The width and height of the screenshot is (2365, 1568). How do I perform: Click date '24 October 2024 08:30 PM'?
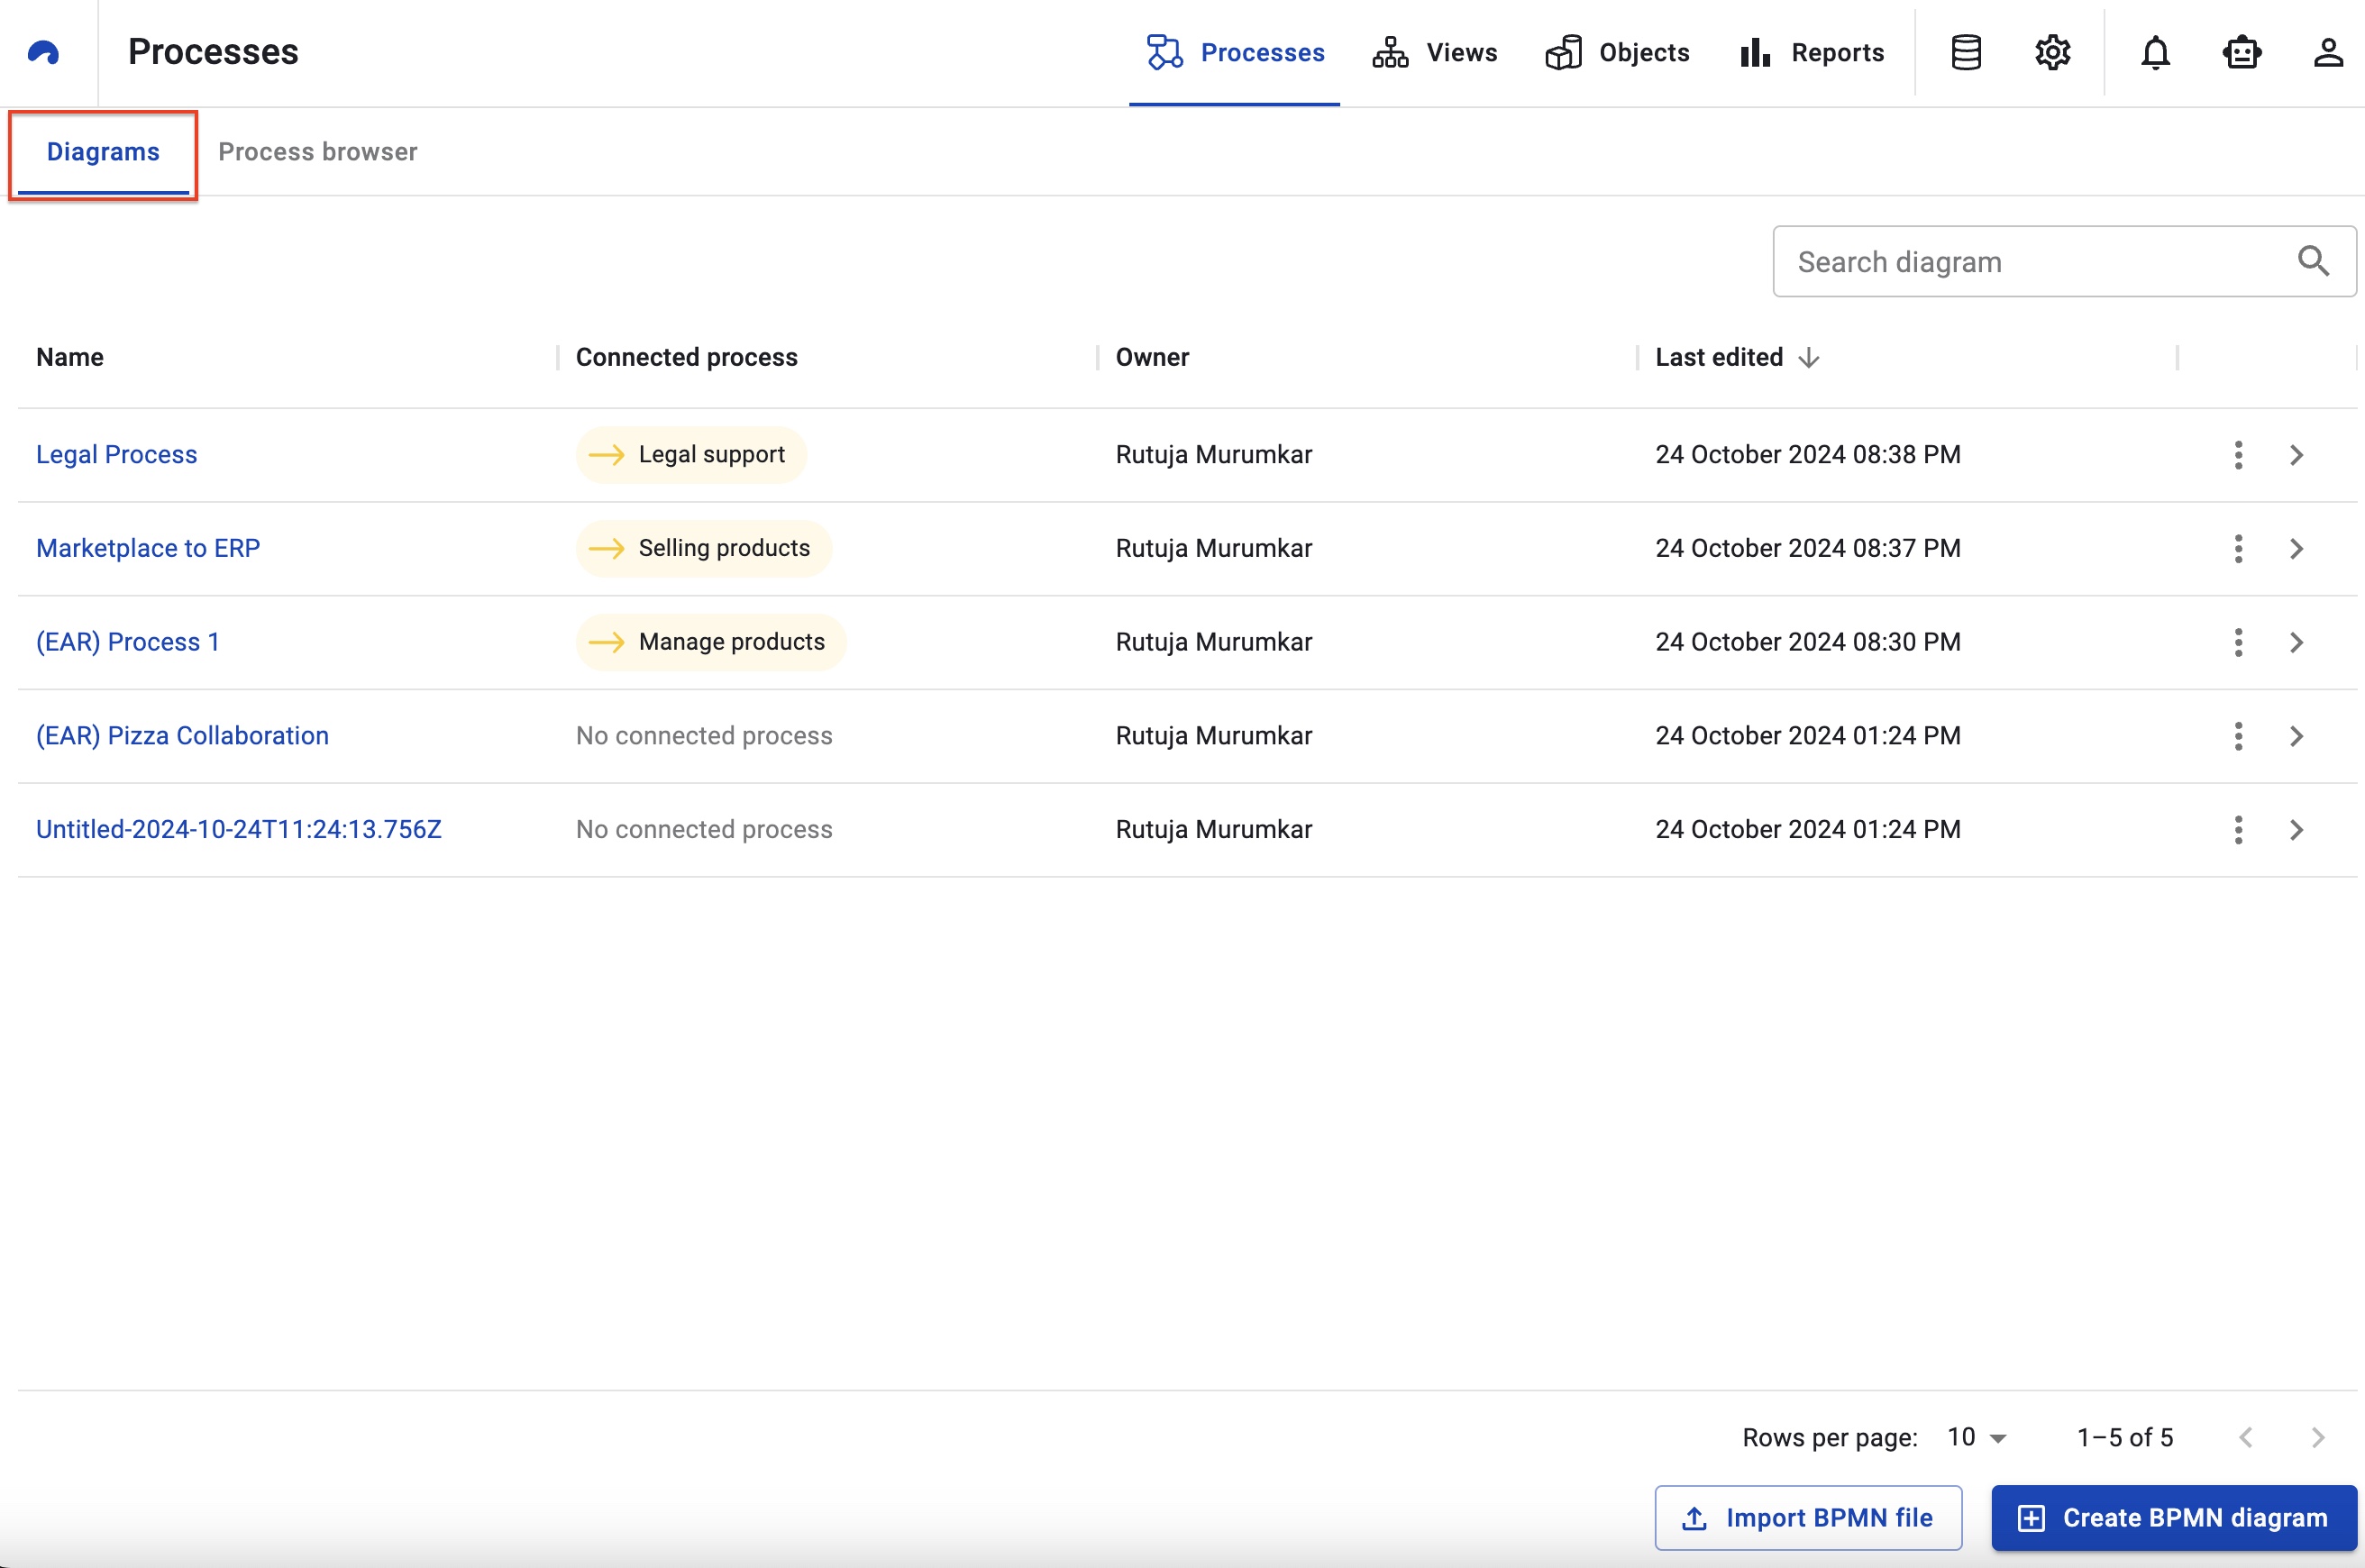[1808, 642]
